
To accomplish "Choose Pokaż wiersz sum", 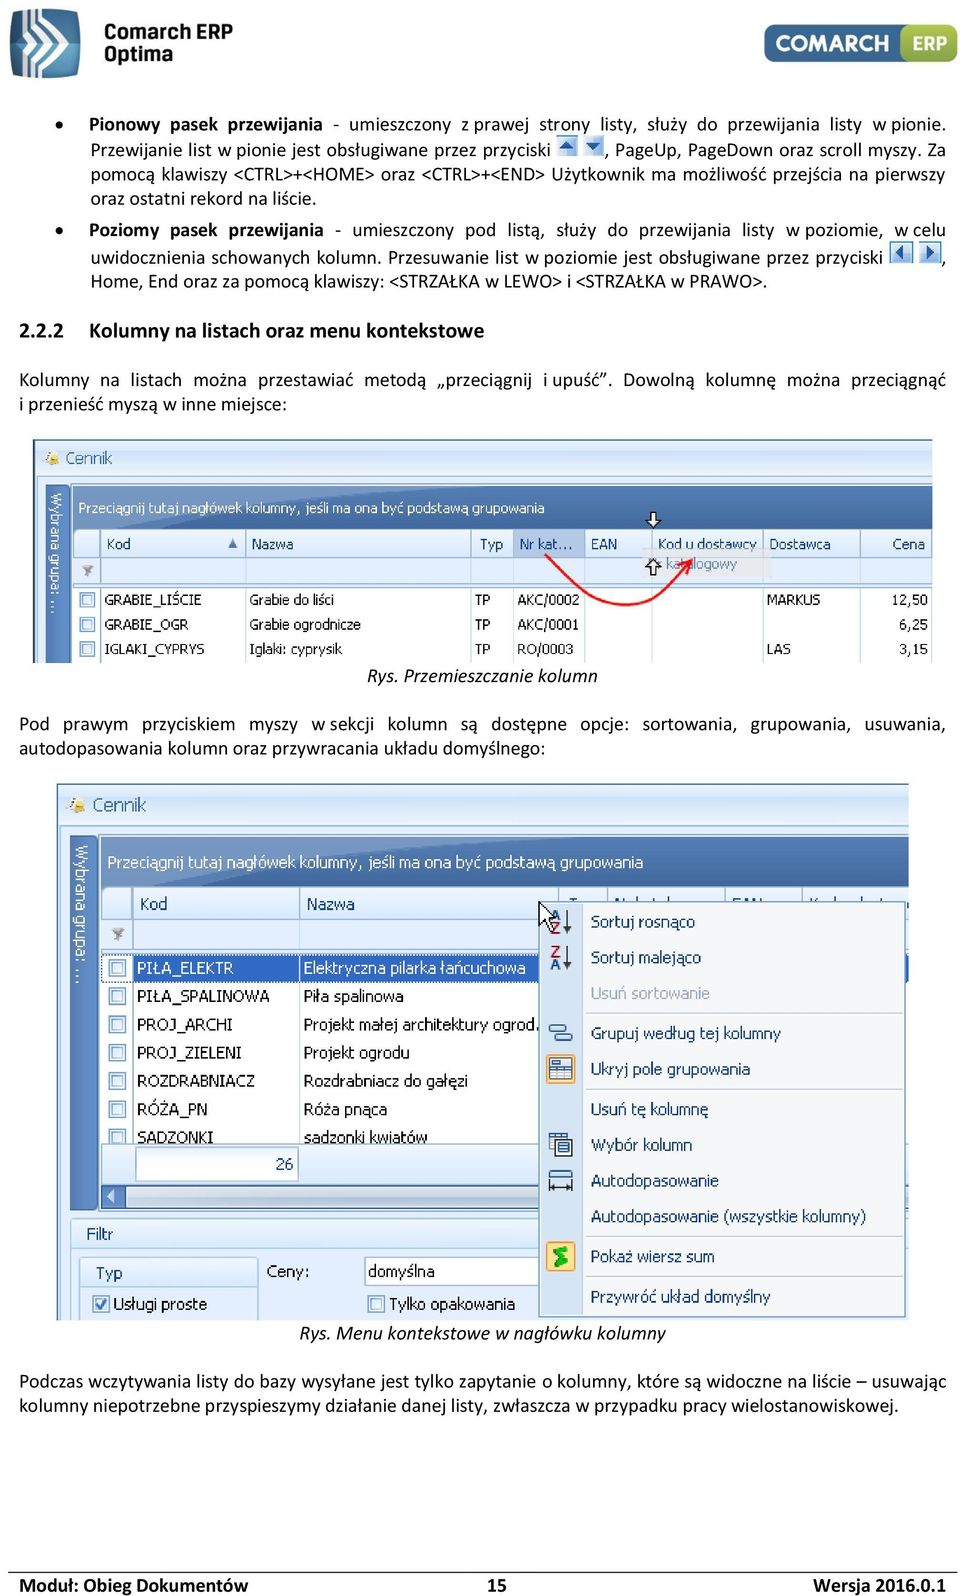I will (652, 1257).
